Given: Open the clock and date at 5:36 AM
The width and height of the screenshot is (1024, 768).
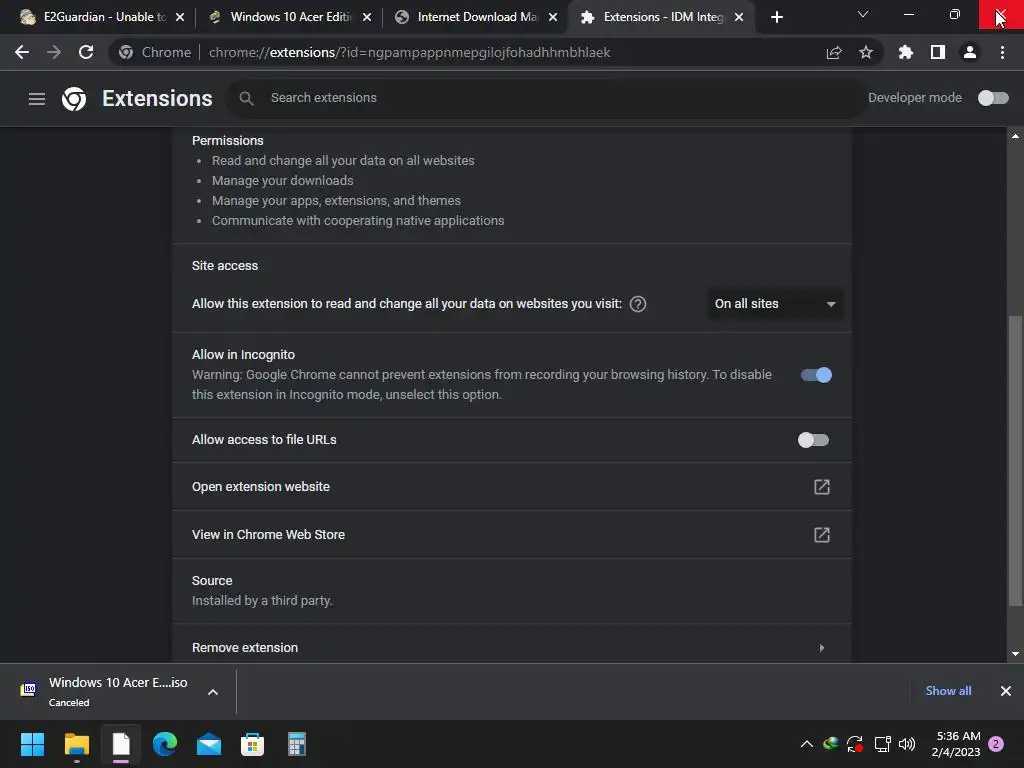Looking at the screenshot, I should [x=957, y=744].
